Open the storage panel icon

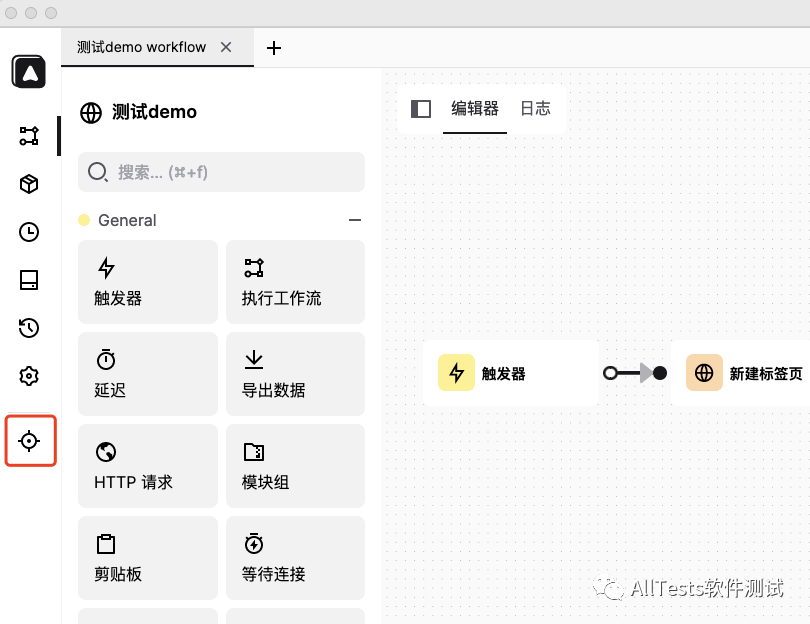[29, 280]
